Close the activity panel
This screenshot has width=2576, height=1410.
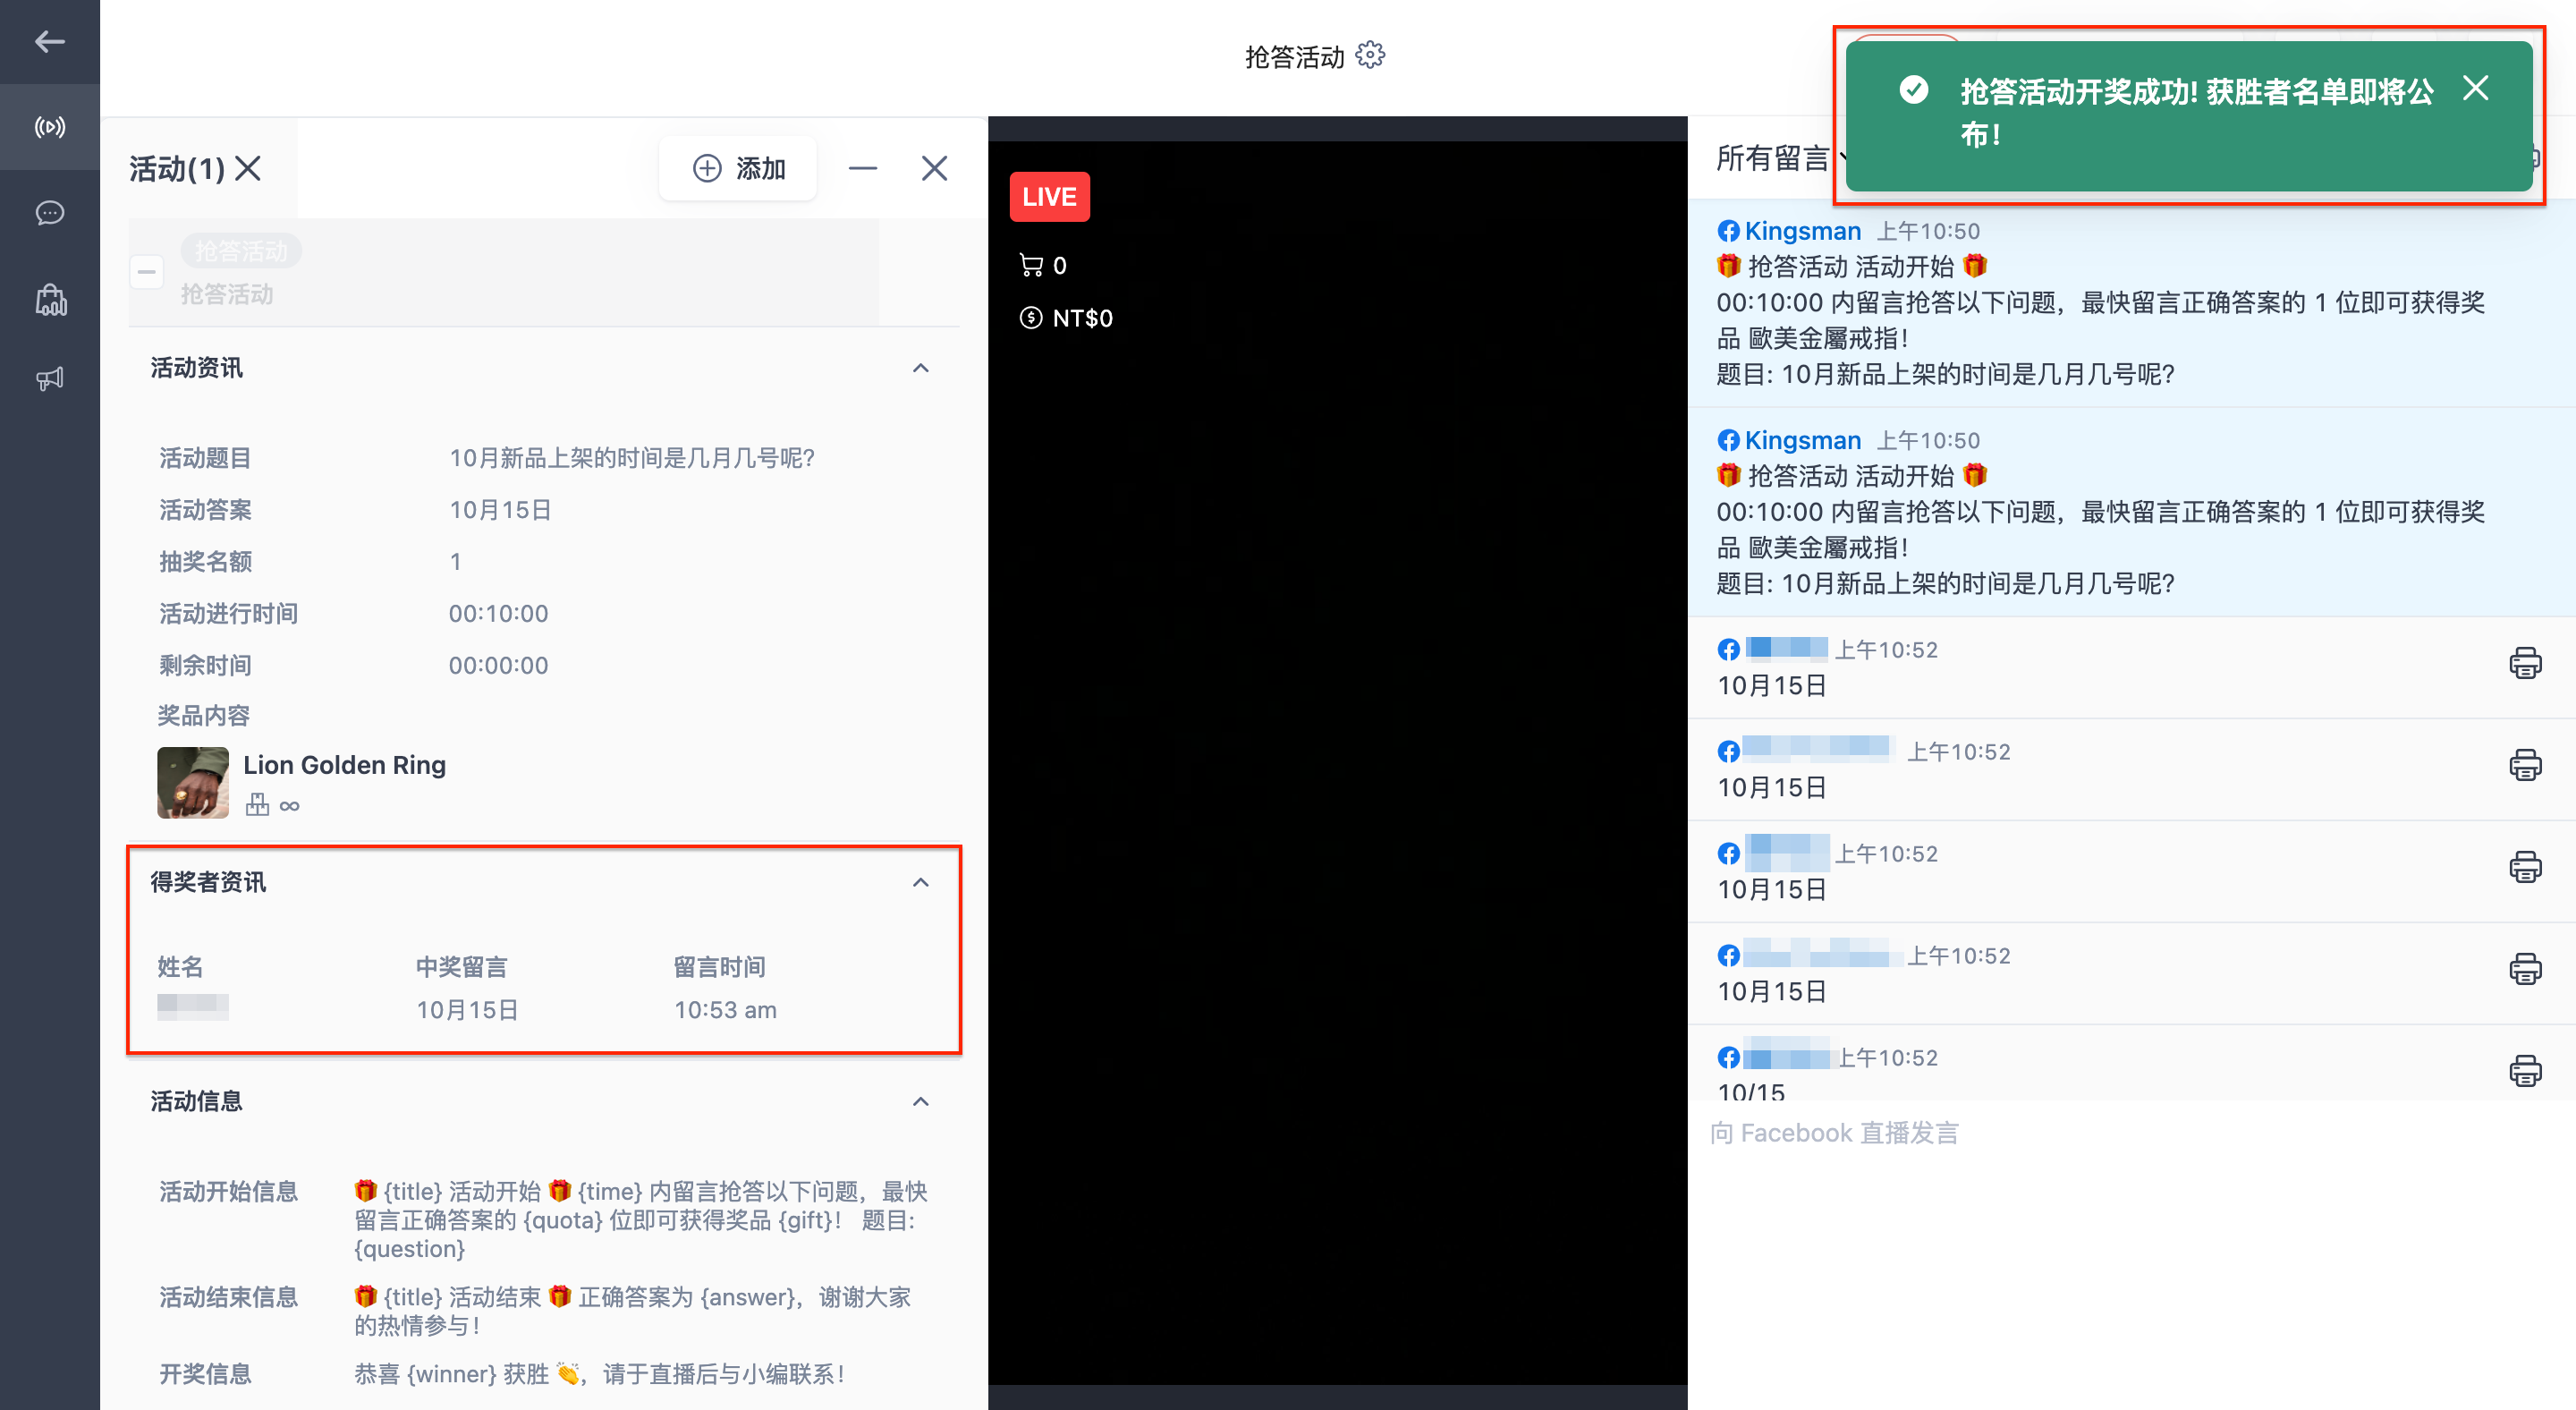[934, 168]
